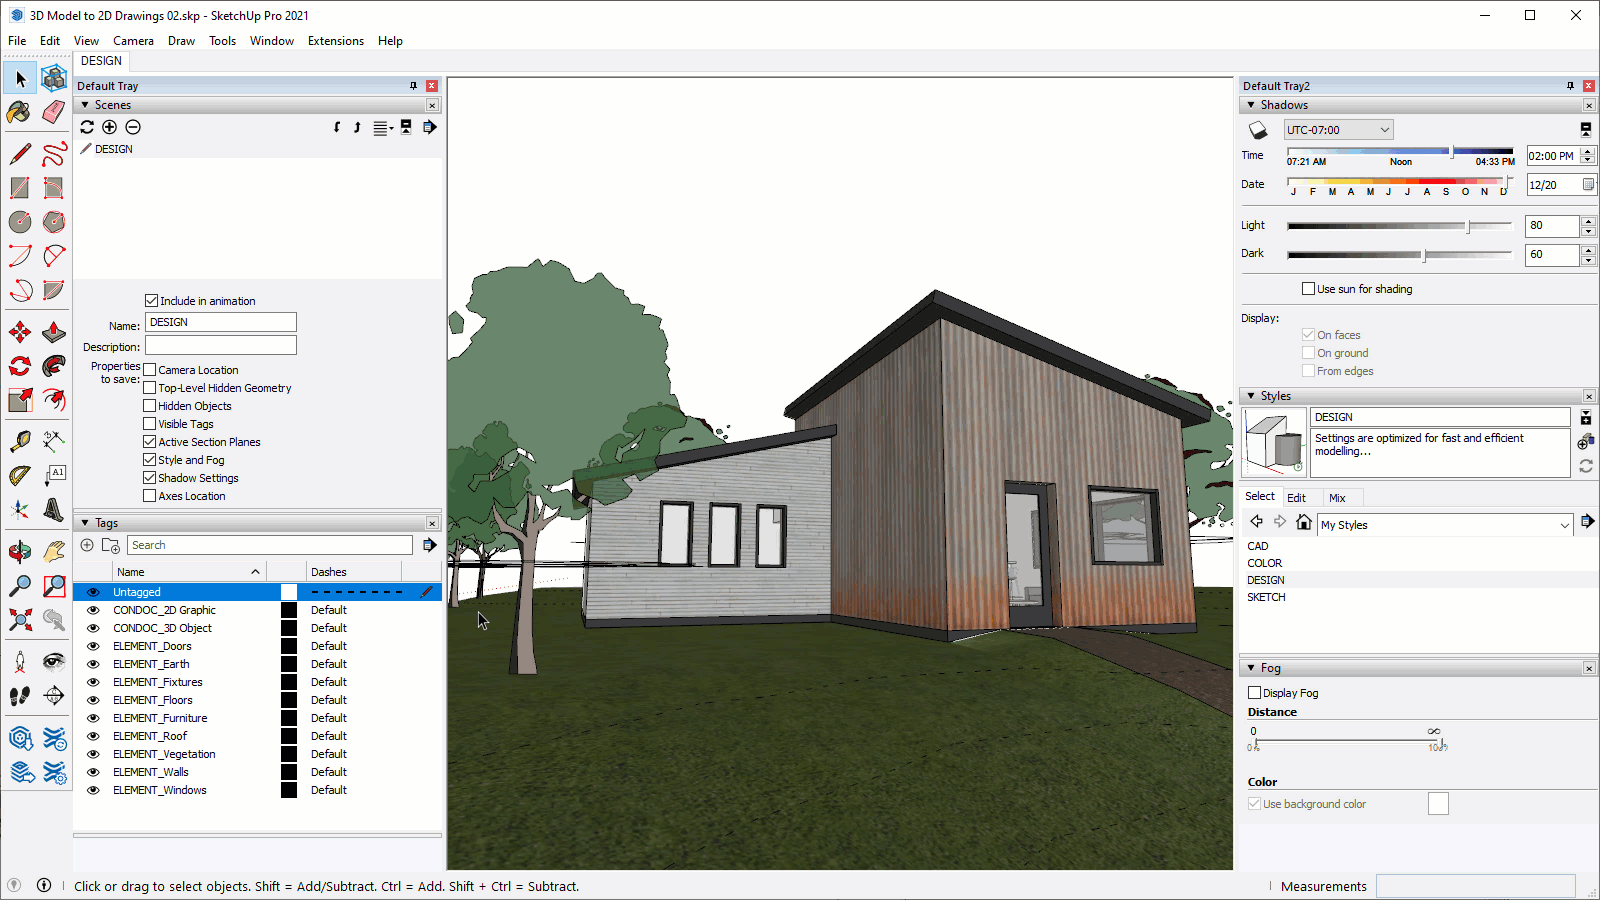Select the Offset tool
Image resolution: width=1600 pixels, height=900 pixels.
[54, 400]
